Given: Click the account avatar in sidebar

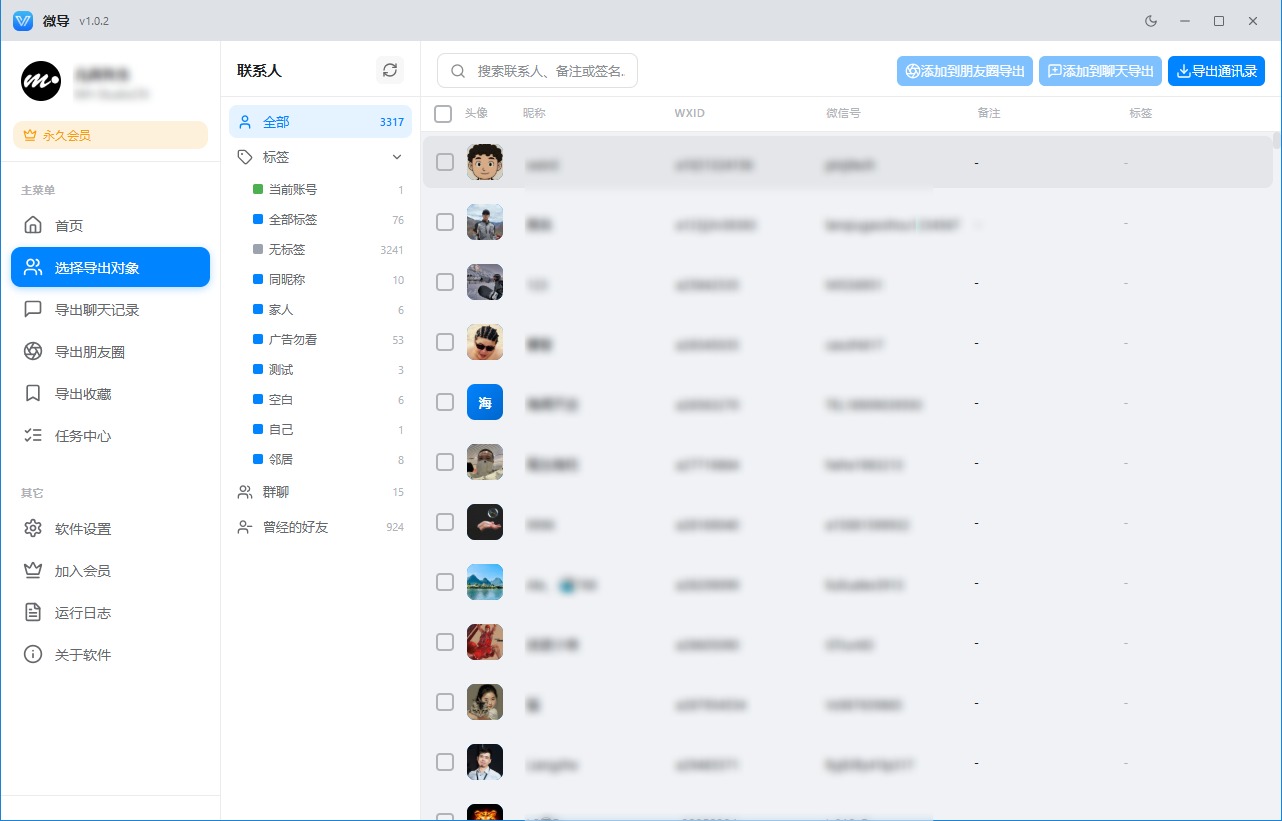Looking at the screenshot, I should (x=41, y=80).
